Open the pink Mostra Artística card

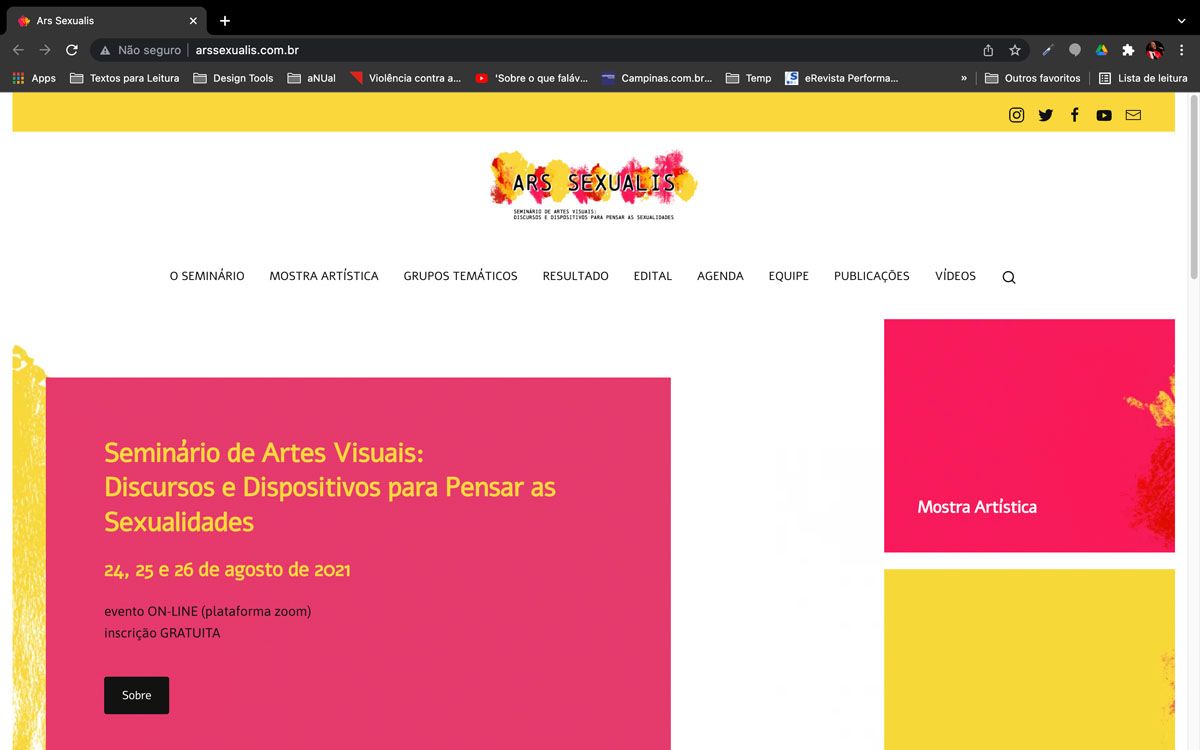(x=1028, y=435)
